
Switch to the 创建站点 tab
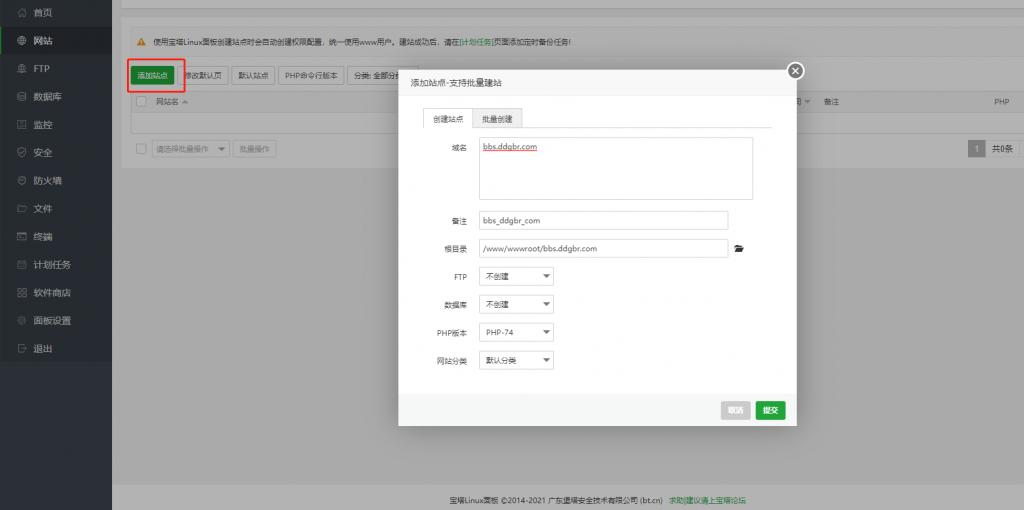click(448, 119)
